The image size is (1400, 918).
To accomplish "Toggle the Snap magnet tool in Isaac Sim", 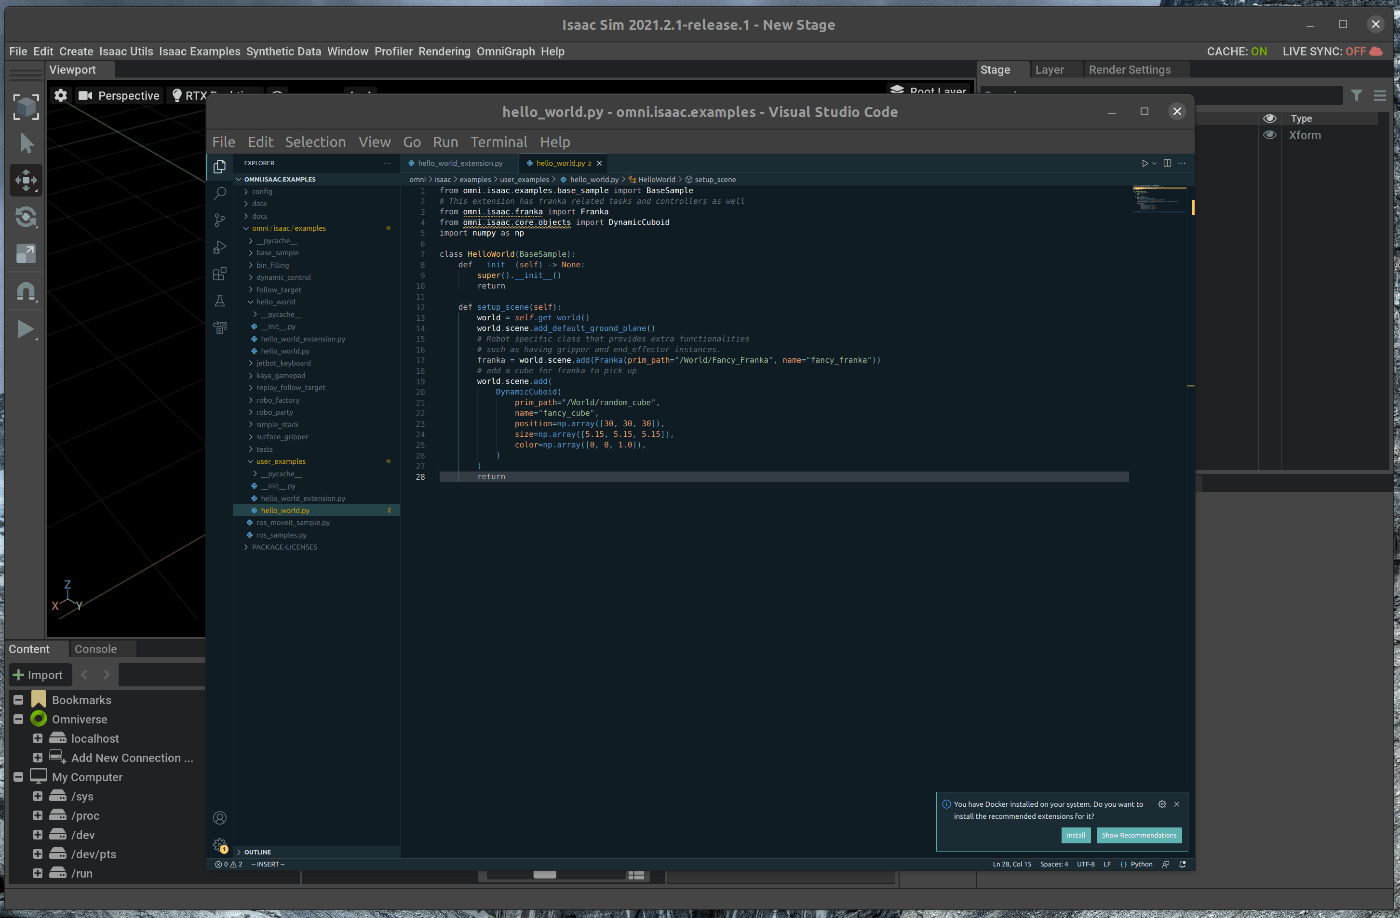I will [26, 292].
